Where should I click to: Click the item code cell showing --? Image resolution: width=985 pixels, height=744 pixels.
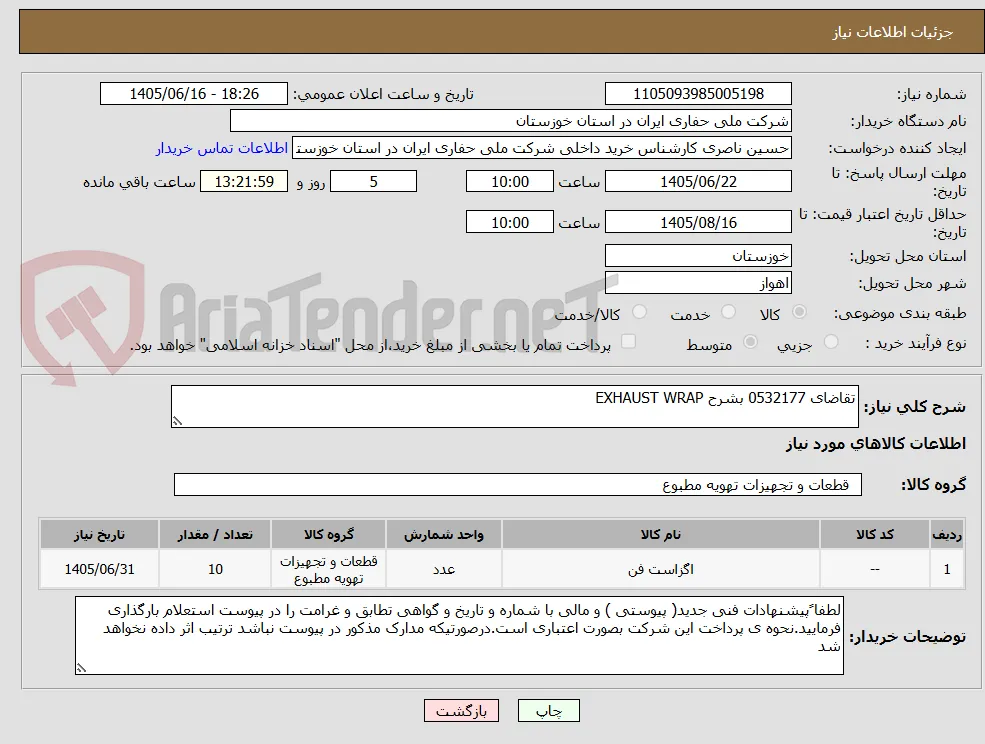point(874,569)
